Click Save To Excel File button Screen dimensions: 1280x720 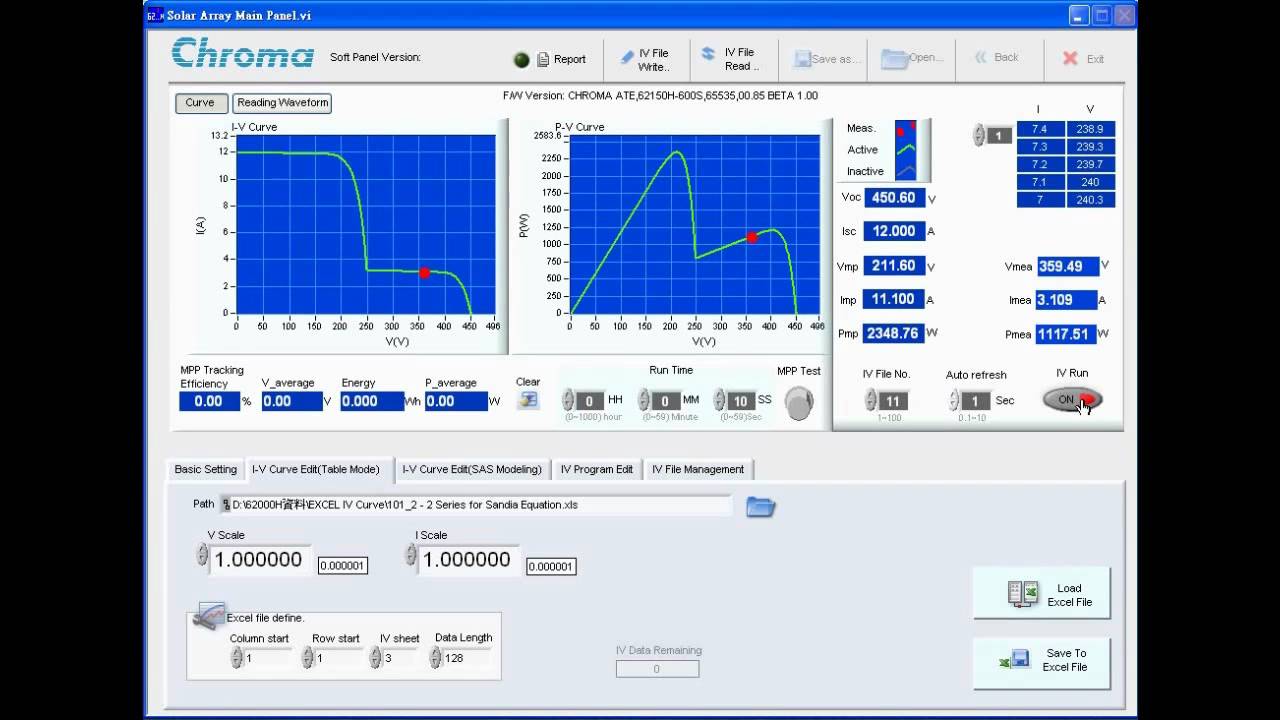pyautogui.click(x=1041, y=662)
